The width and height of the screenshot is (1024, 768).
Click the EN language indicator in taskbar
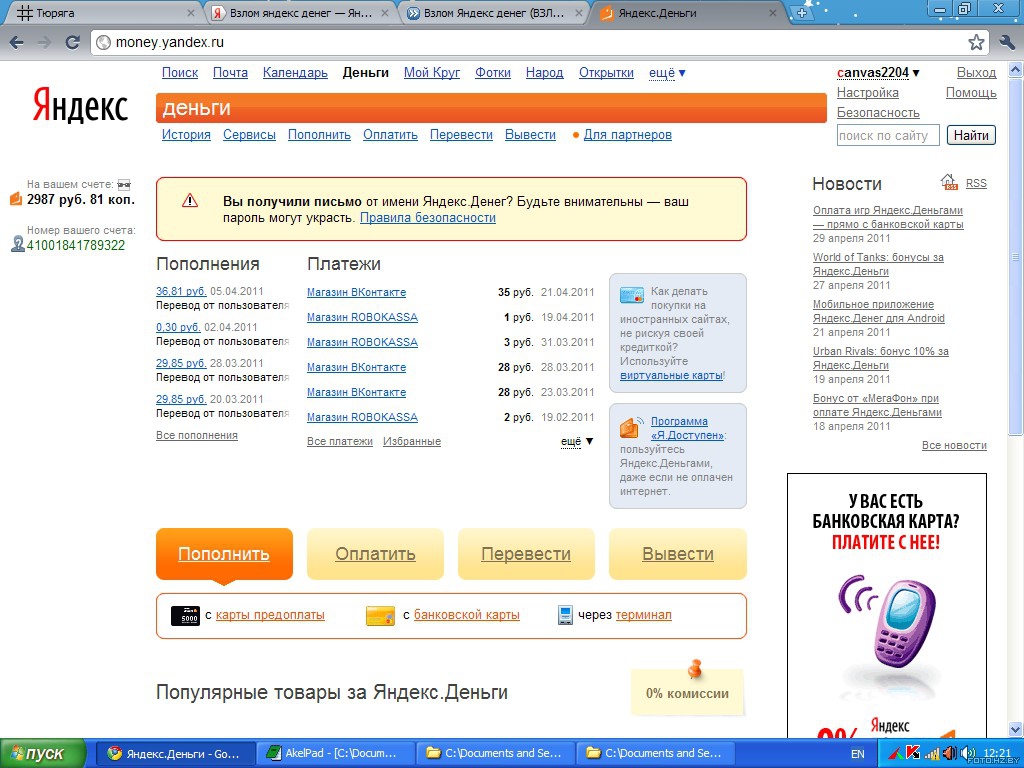pos(857,754)
